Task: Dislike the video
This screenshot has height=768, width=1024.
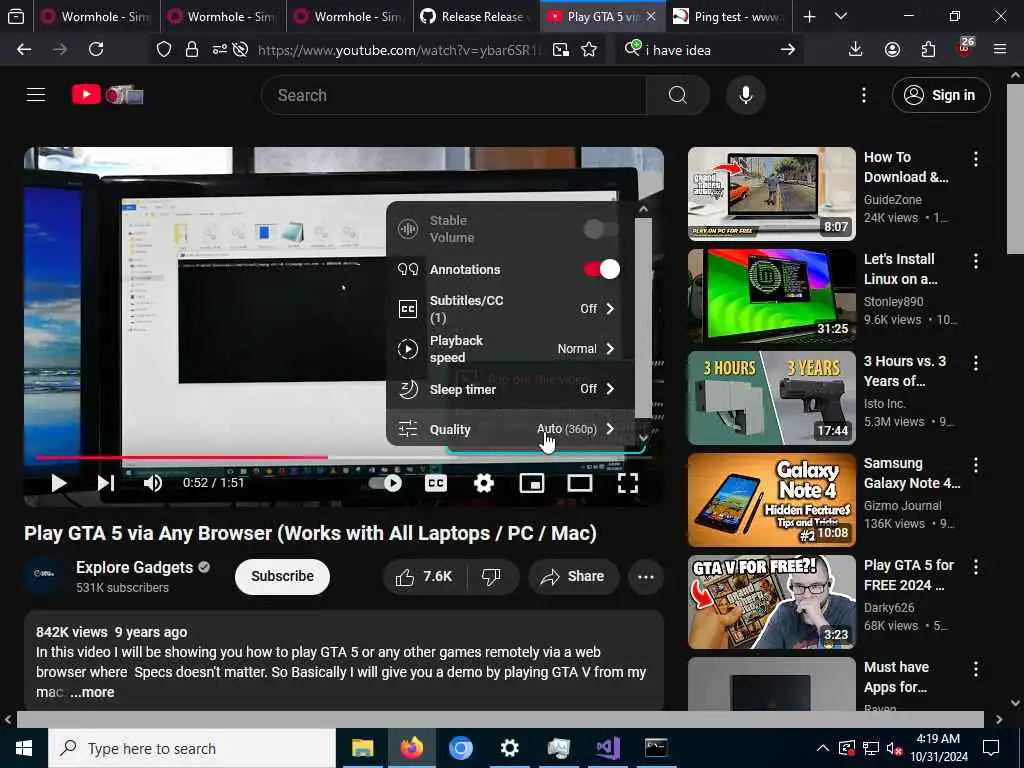Action: [x=491, y=577]
